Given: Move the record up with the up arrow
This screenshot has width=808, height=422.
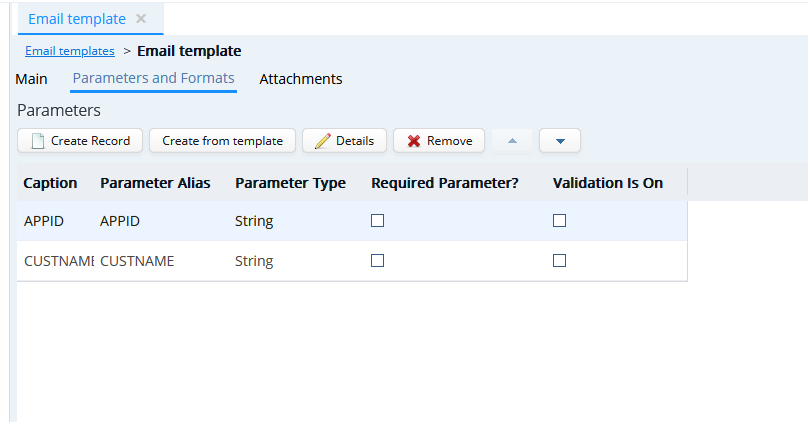Looking at the screenshot, I should [x=512, y=141].
